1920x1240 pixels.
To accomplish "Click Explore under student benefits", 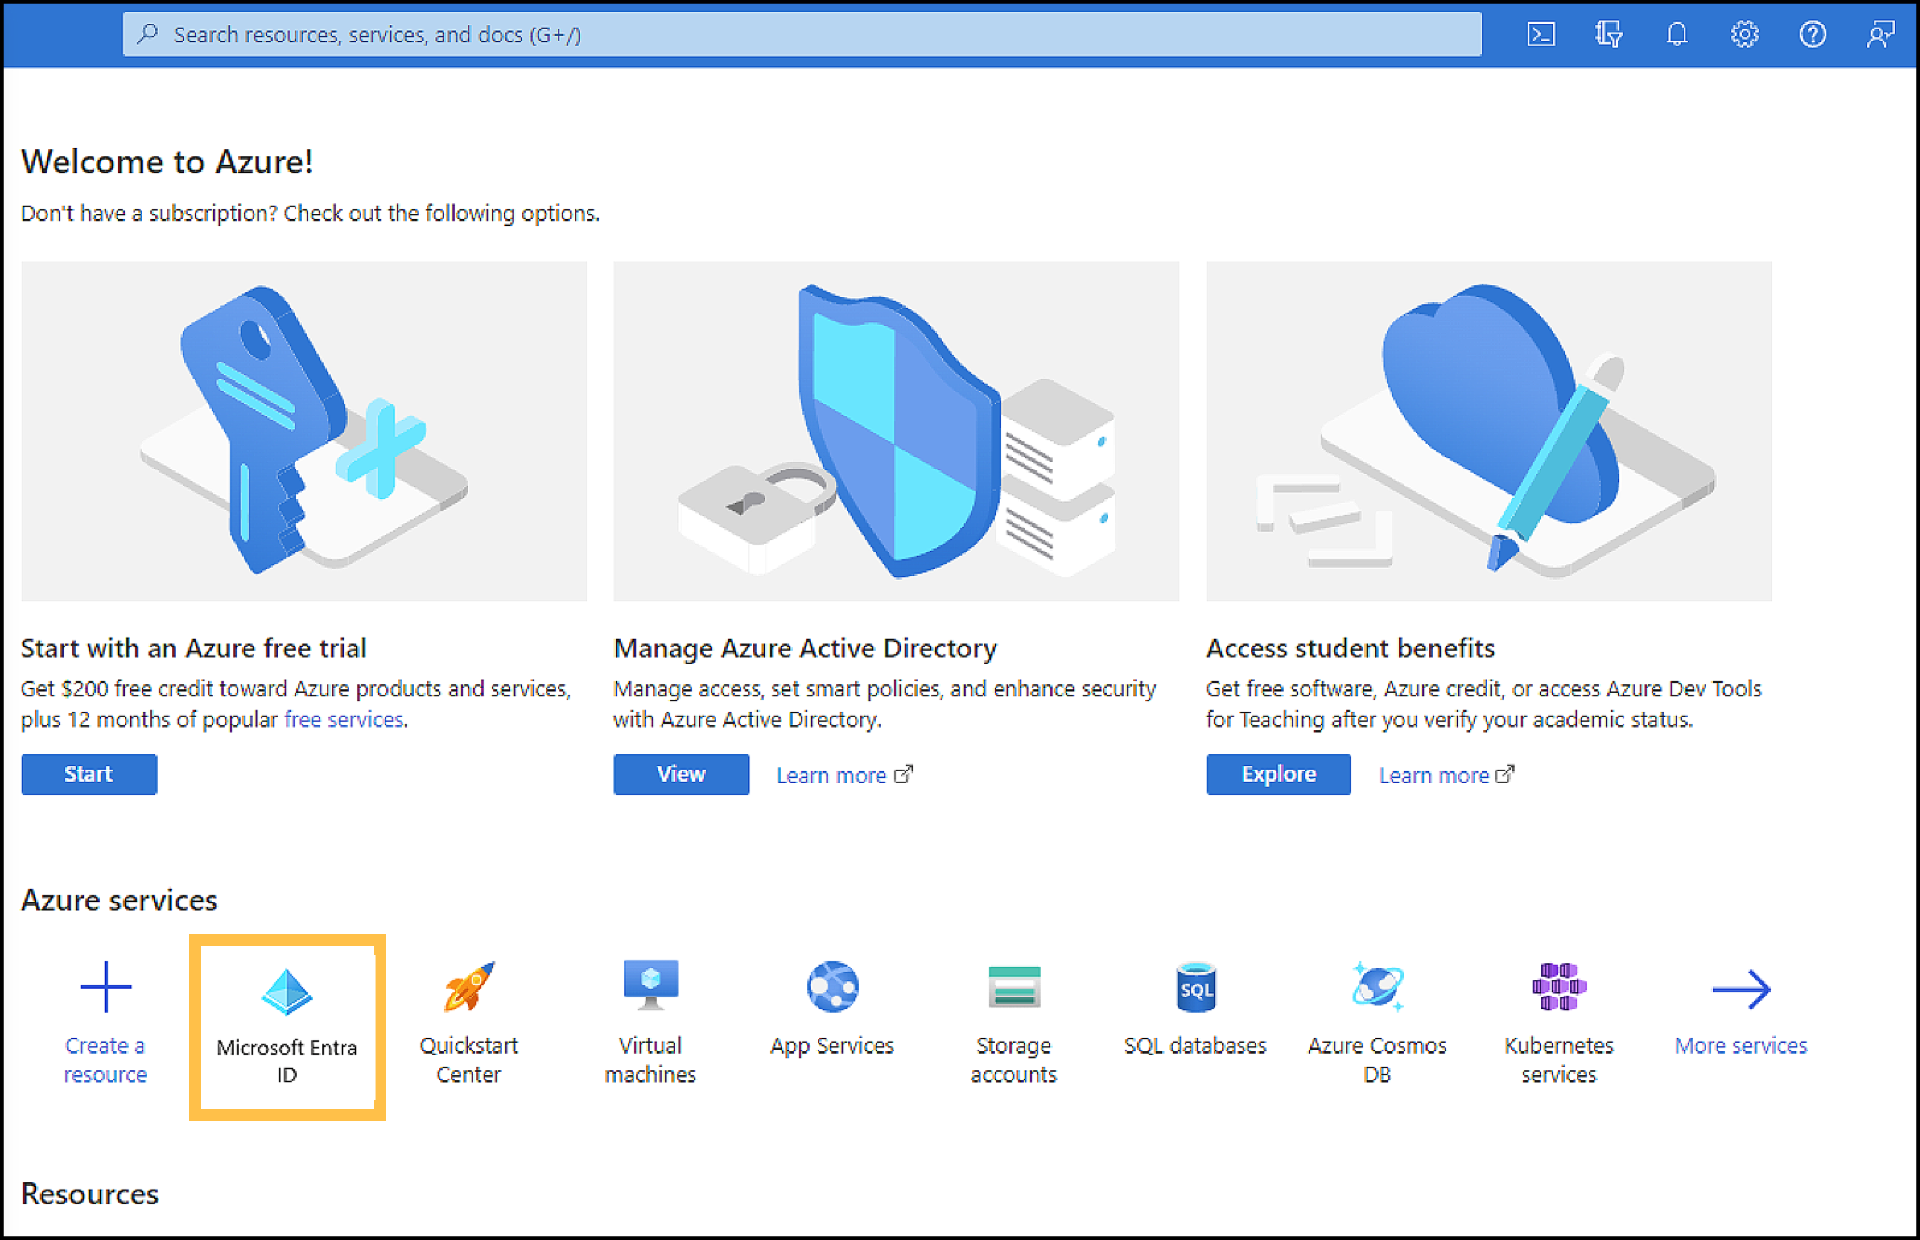I will [1277, 773].
